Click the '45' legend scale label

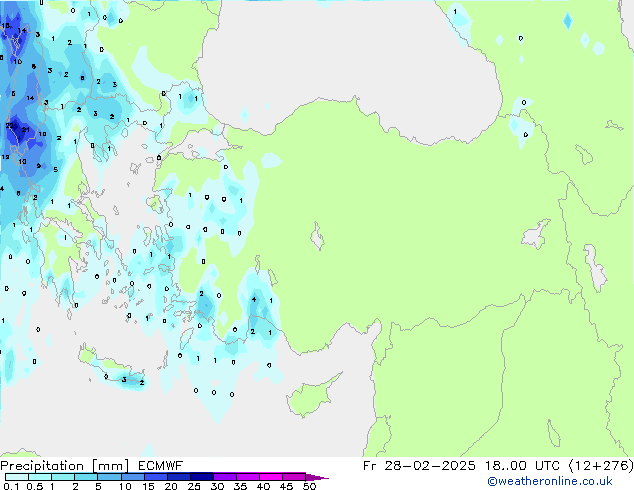(x=286, y=486)
